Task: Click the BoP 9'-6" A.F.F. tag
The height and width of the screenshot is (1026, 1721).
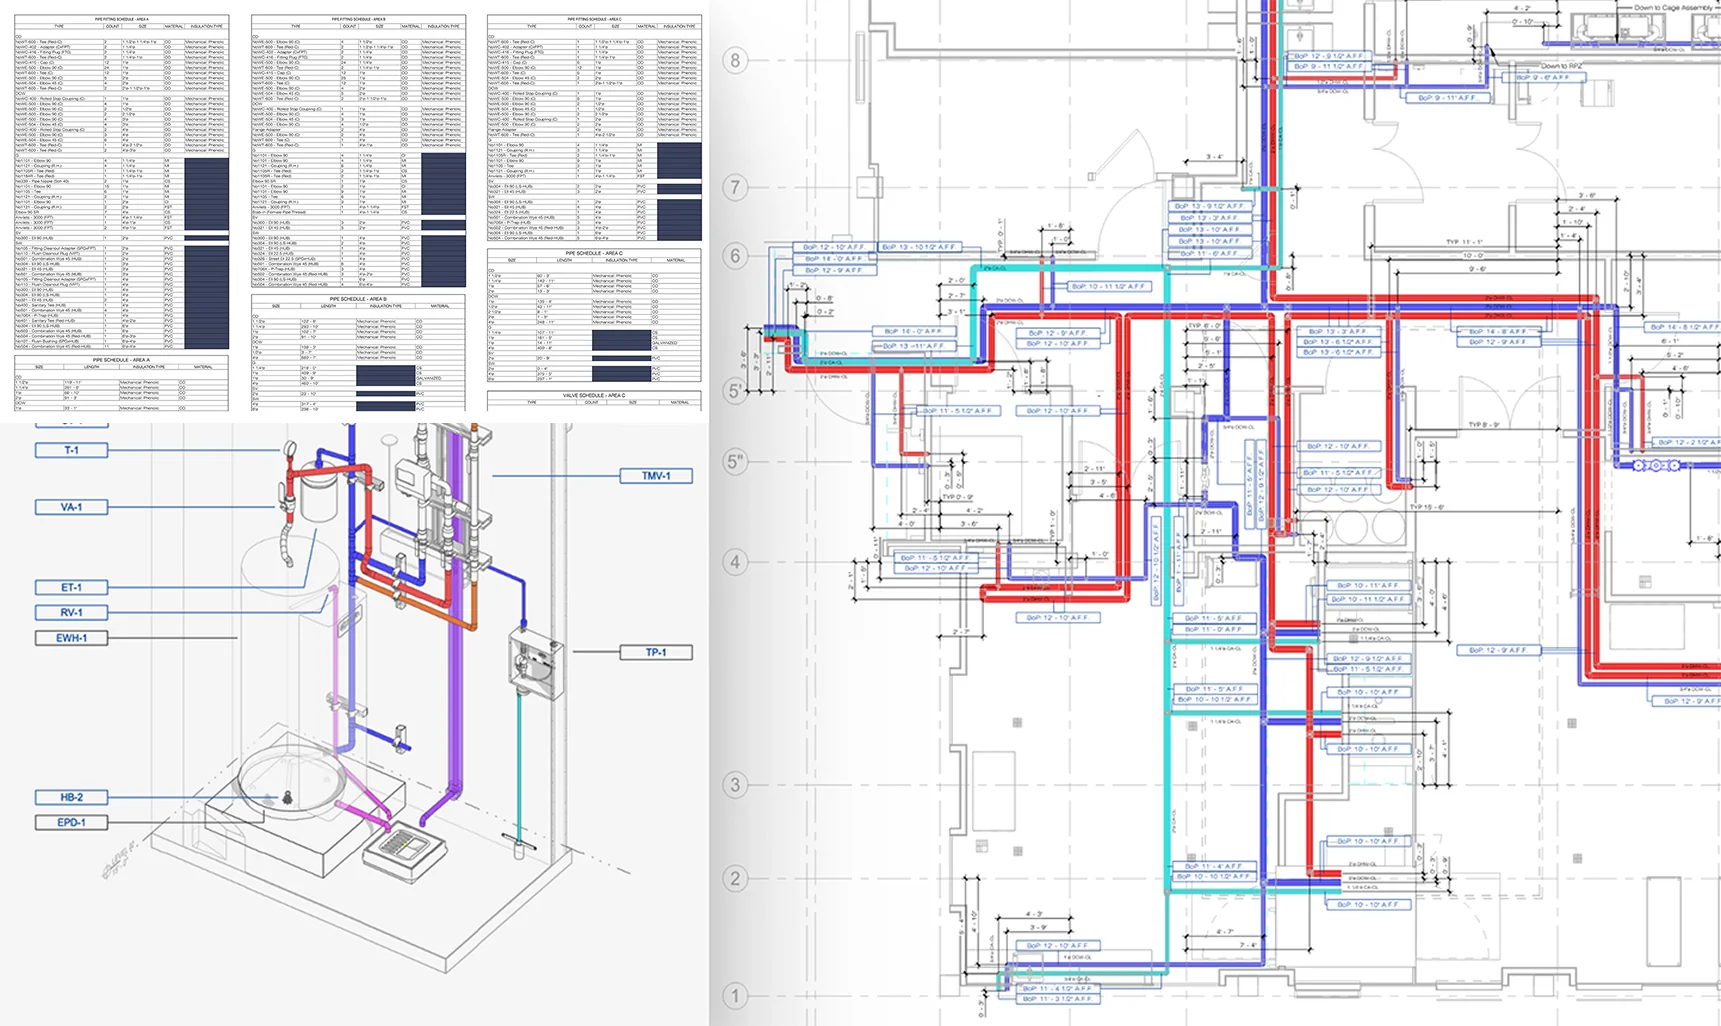Action: point(1543,77)
